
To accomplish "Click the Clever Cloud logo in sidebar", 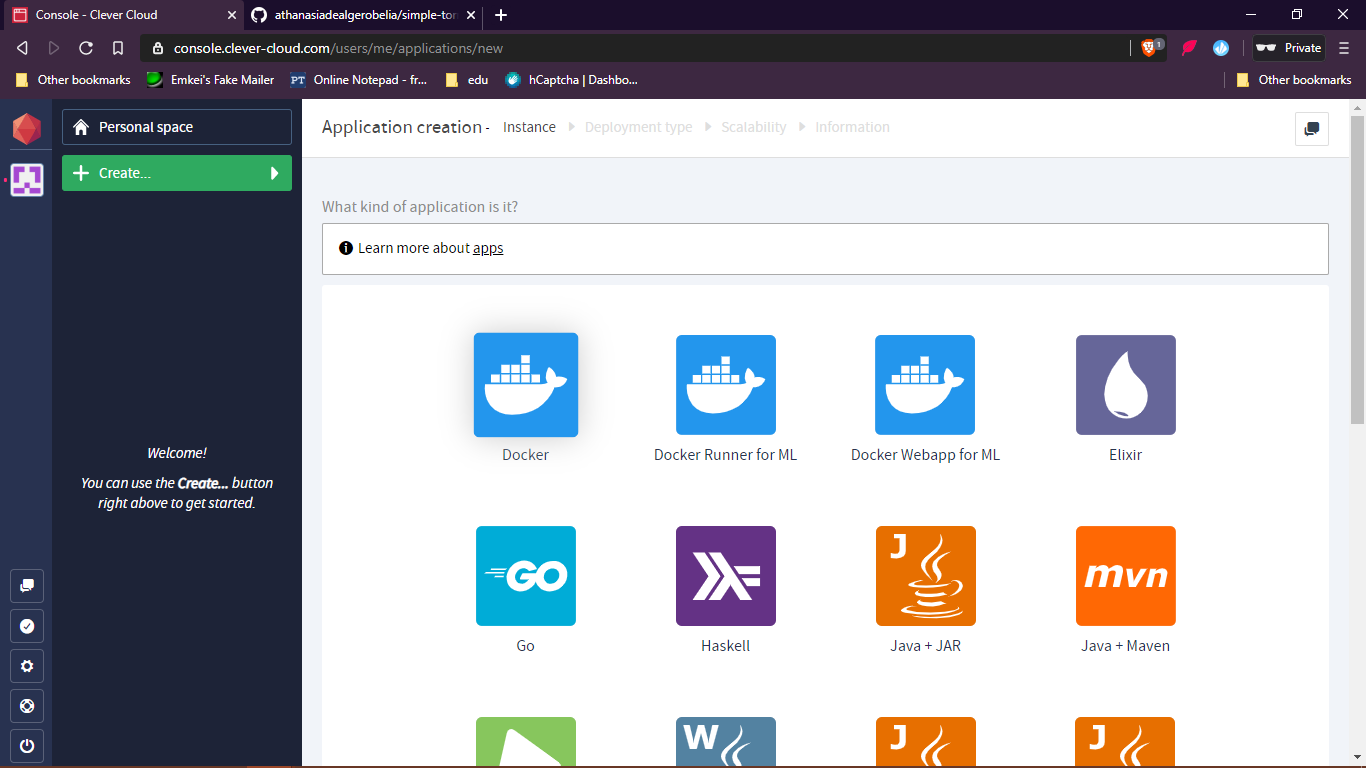I will click(26, 128).
